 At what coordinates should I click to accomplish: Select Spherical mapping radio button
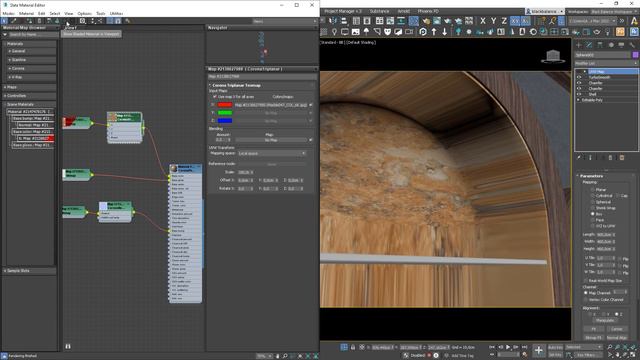pyautogui.click(x=592, y=202)
